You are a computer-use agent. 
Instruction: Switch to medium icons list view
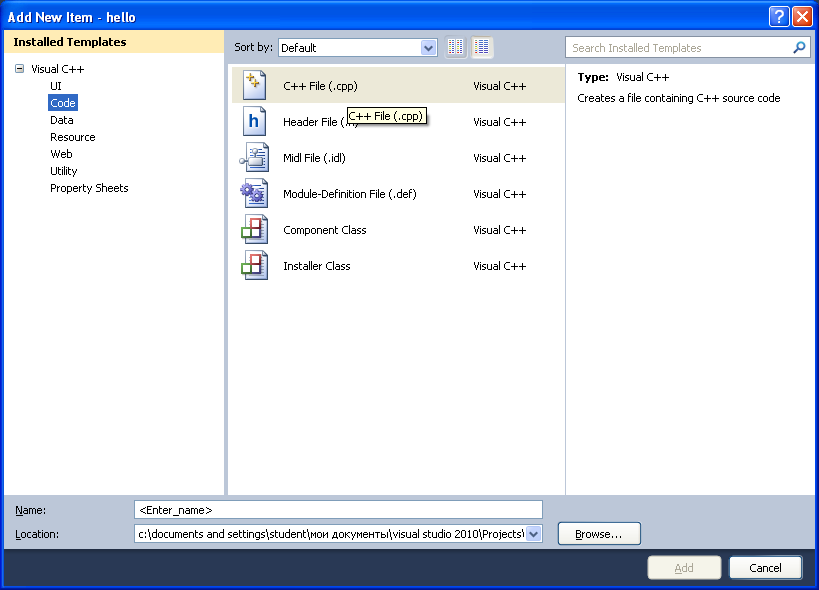click(x=482, y=48)
